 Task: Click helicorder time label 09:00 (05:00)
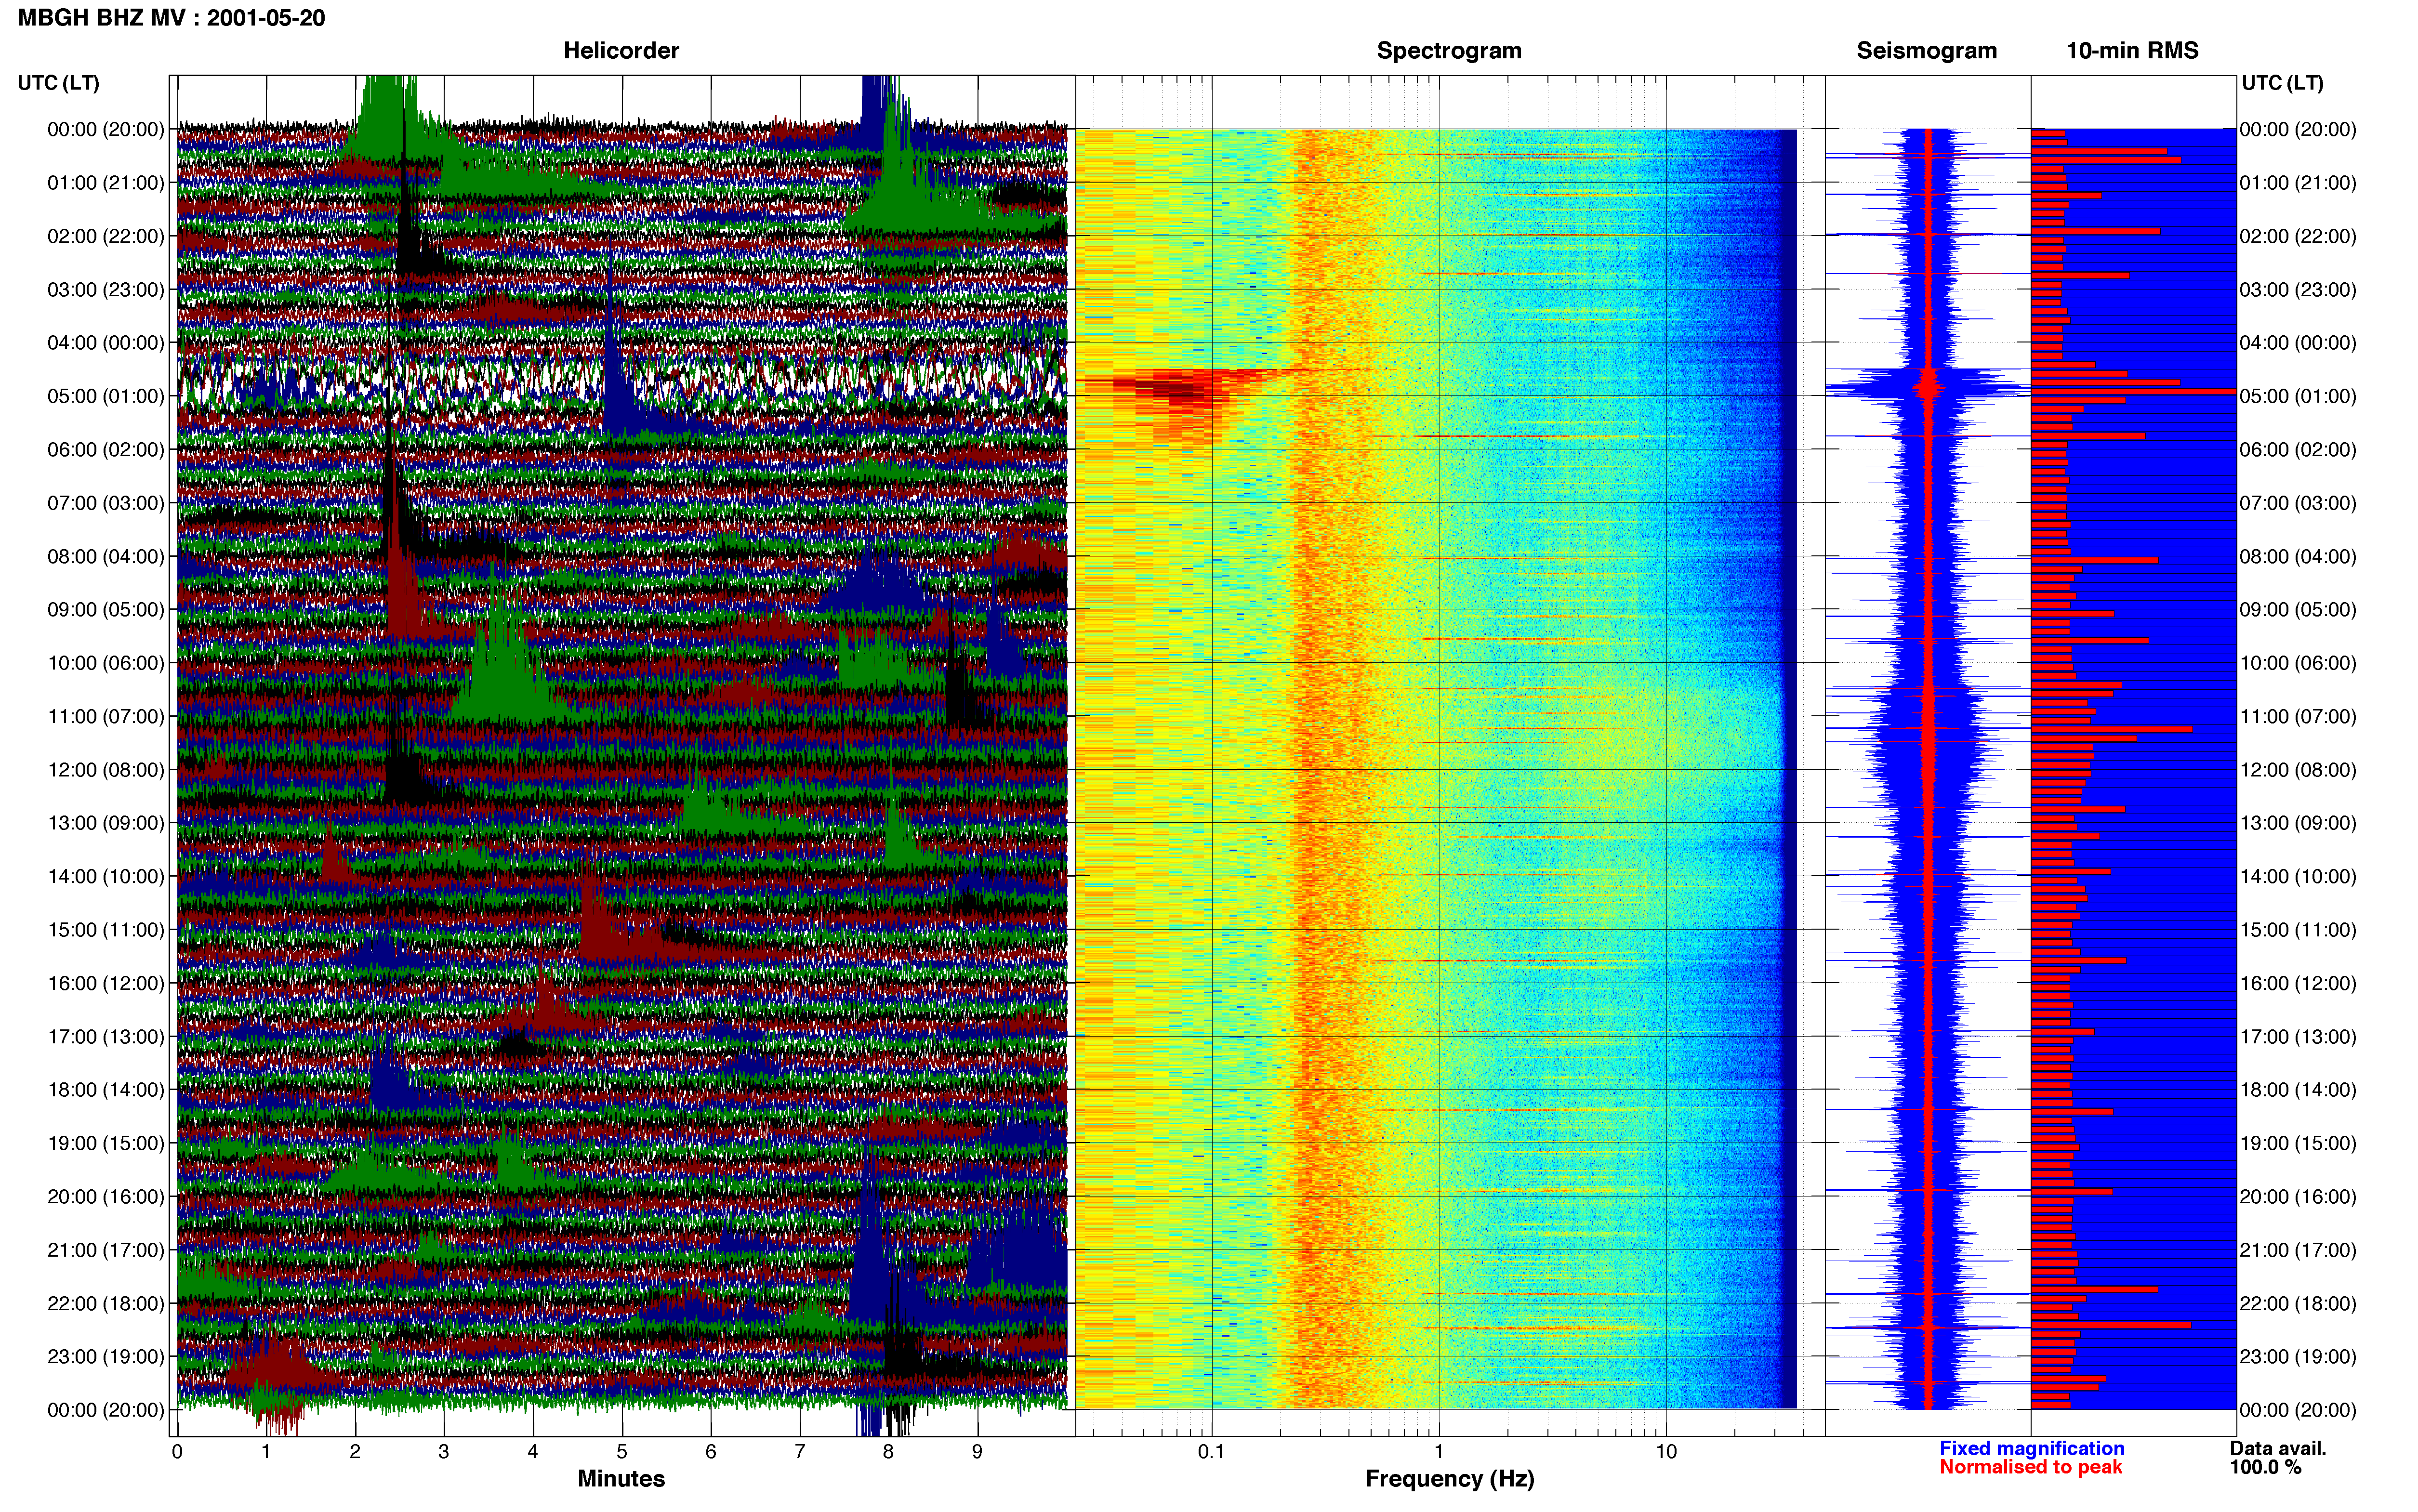click(106, 610)
